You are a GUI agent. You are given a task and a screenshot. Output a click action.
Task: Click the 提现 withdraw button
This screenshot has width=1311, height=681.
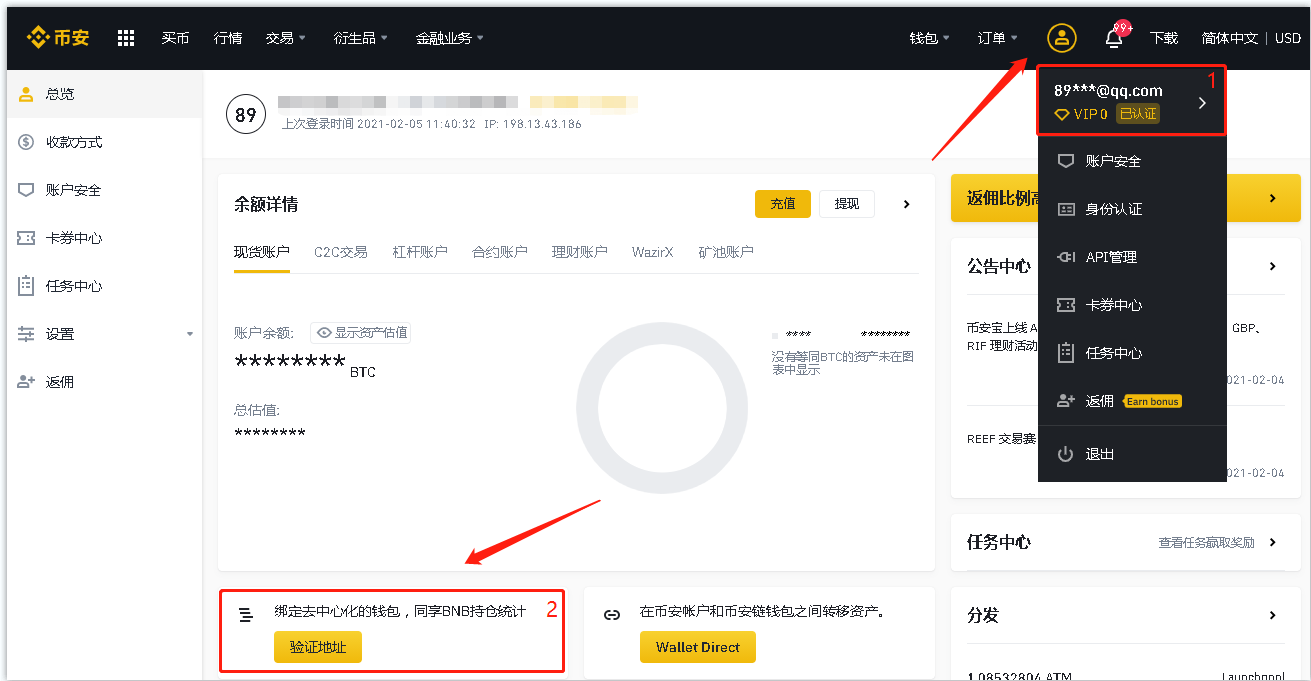tap(847, 204)
